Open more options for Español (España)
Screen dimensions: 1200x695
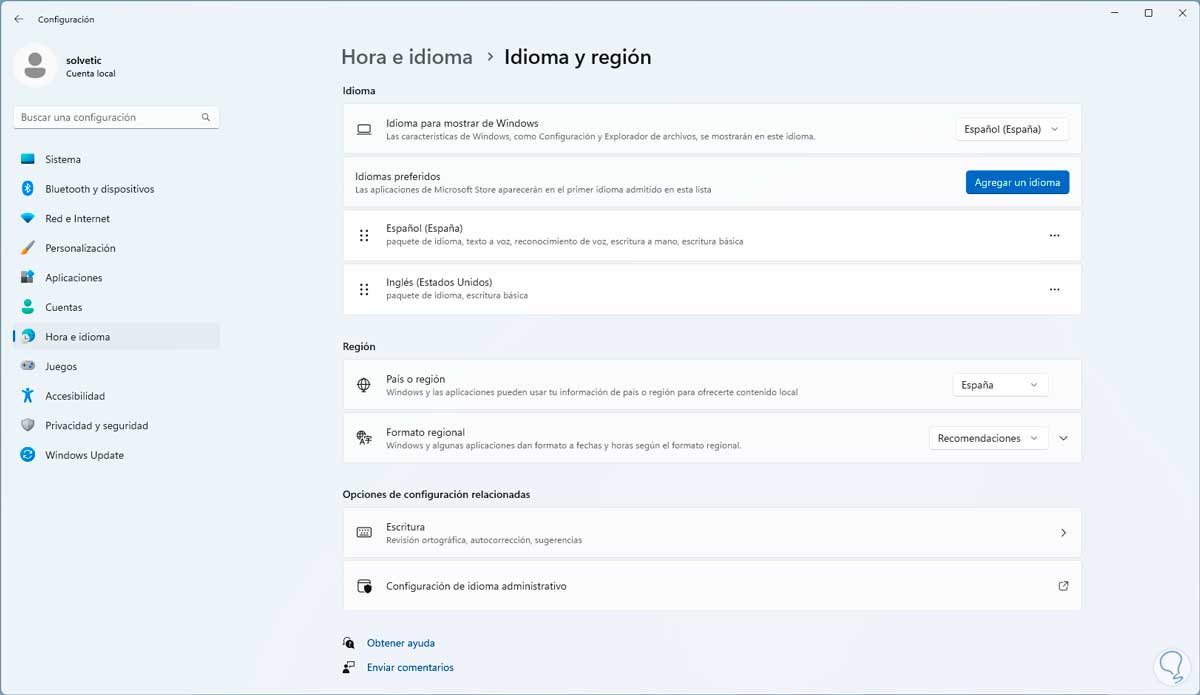coord(1054,235)
